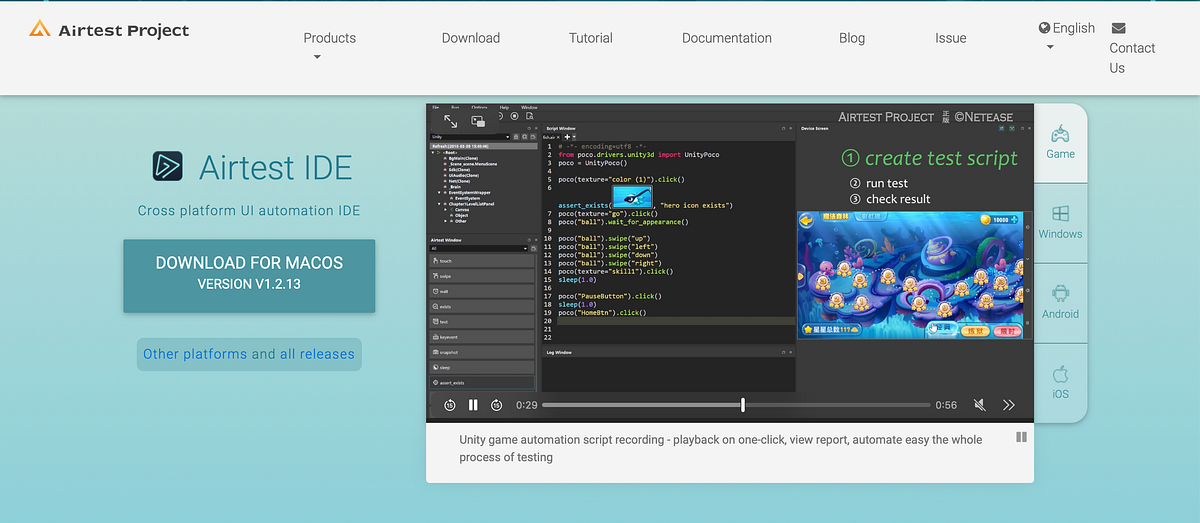Open the Documentation nav item
Screen dimensions: 1200x523
click(727, 38)
